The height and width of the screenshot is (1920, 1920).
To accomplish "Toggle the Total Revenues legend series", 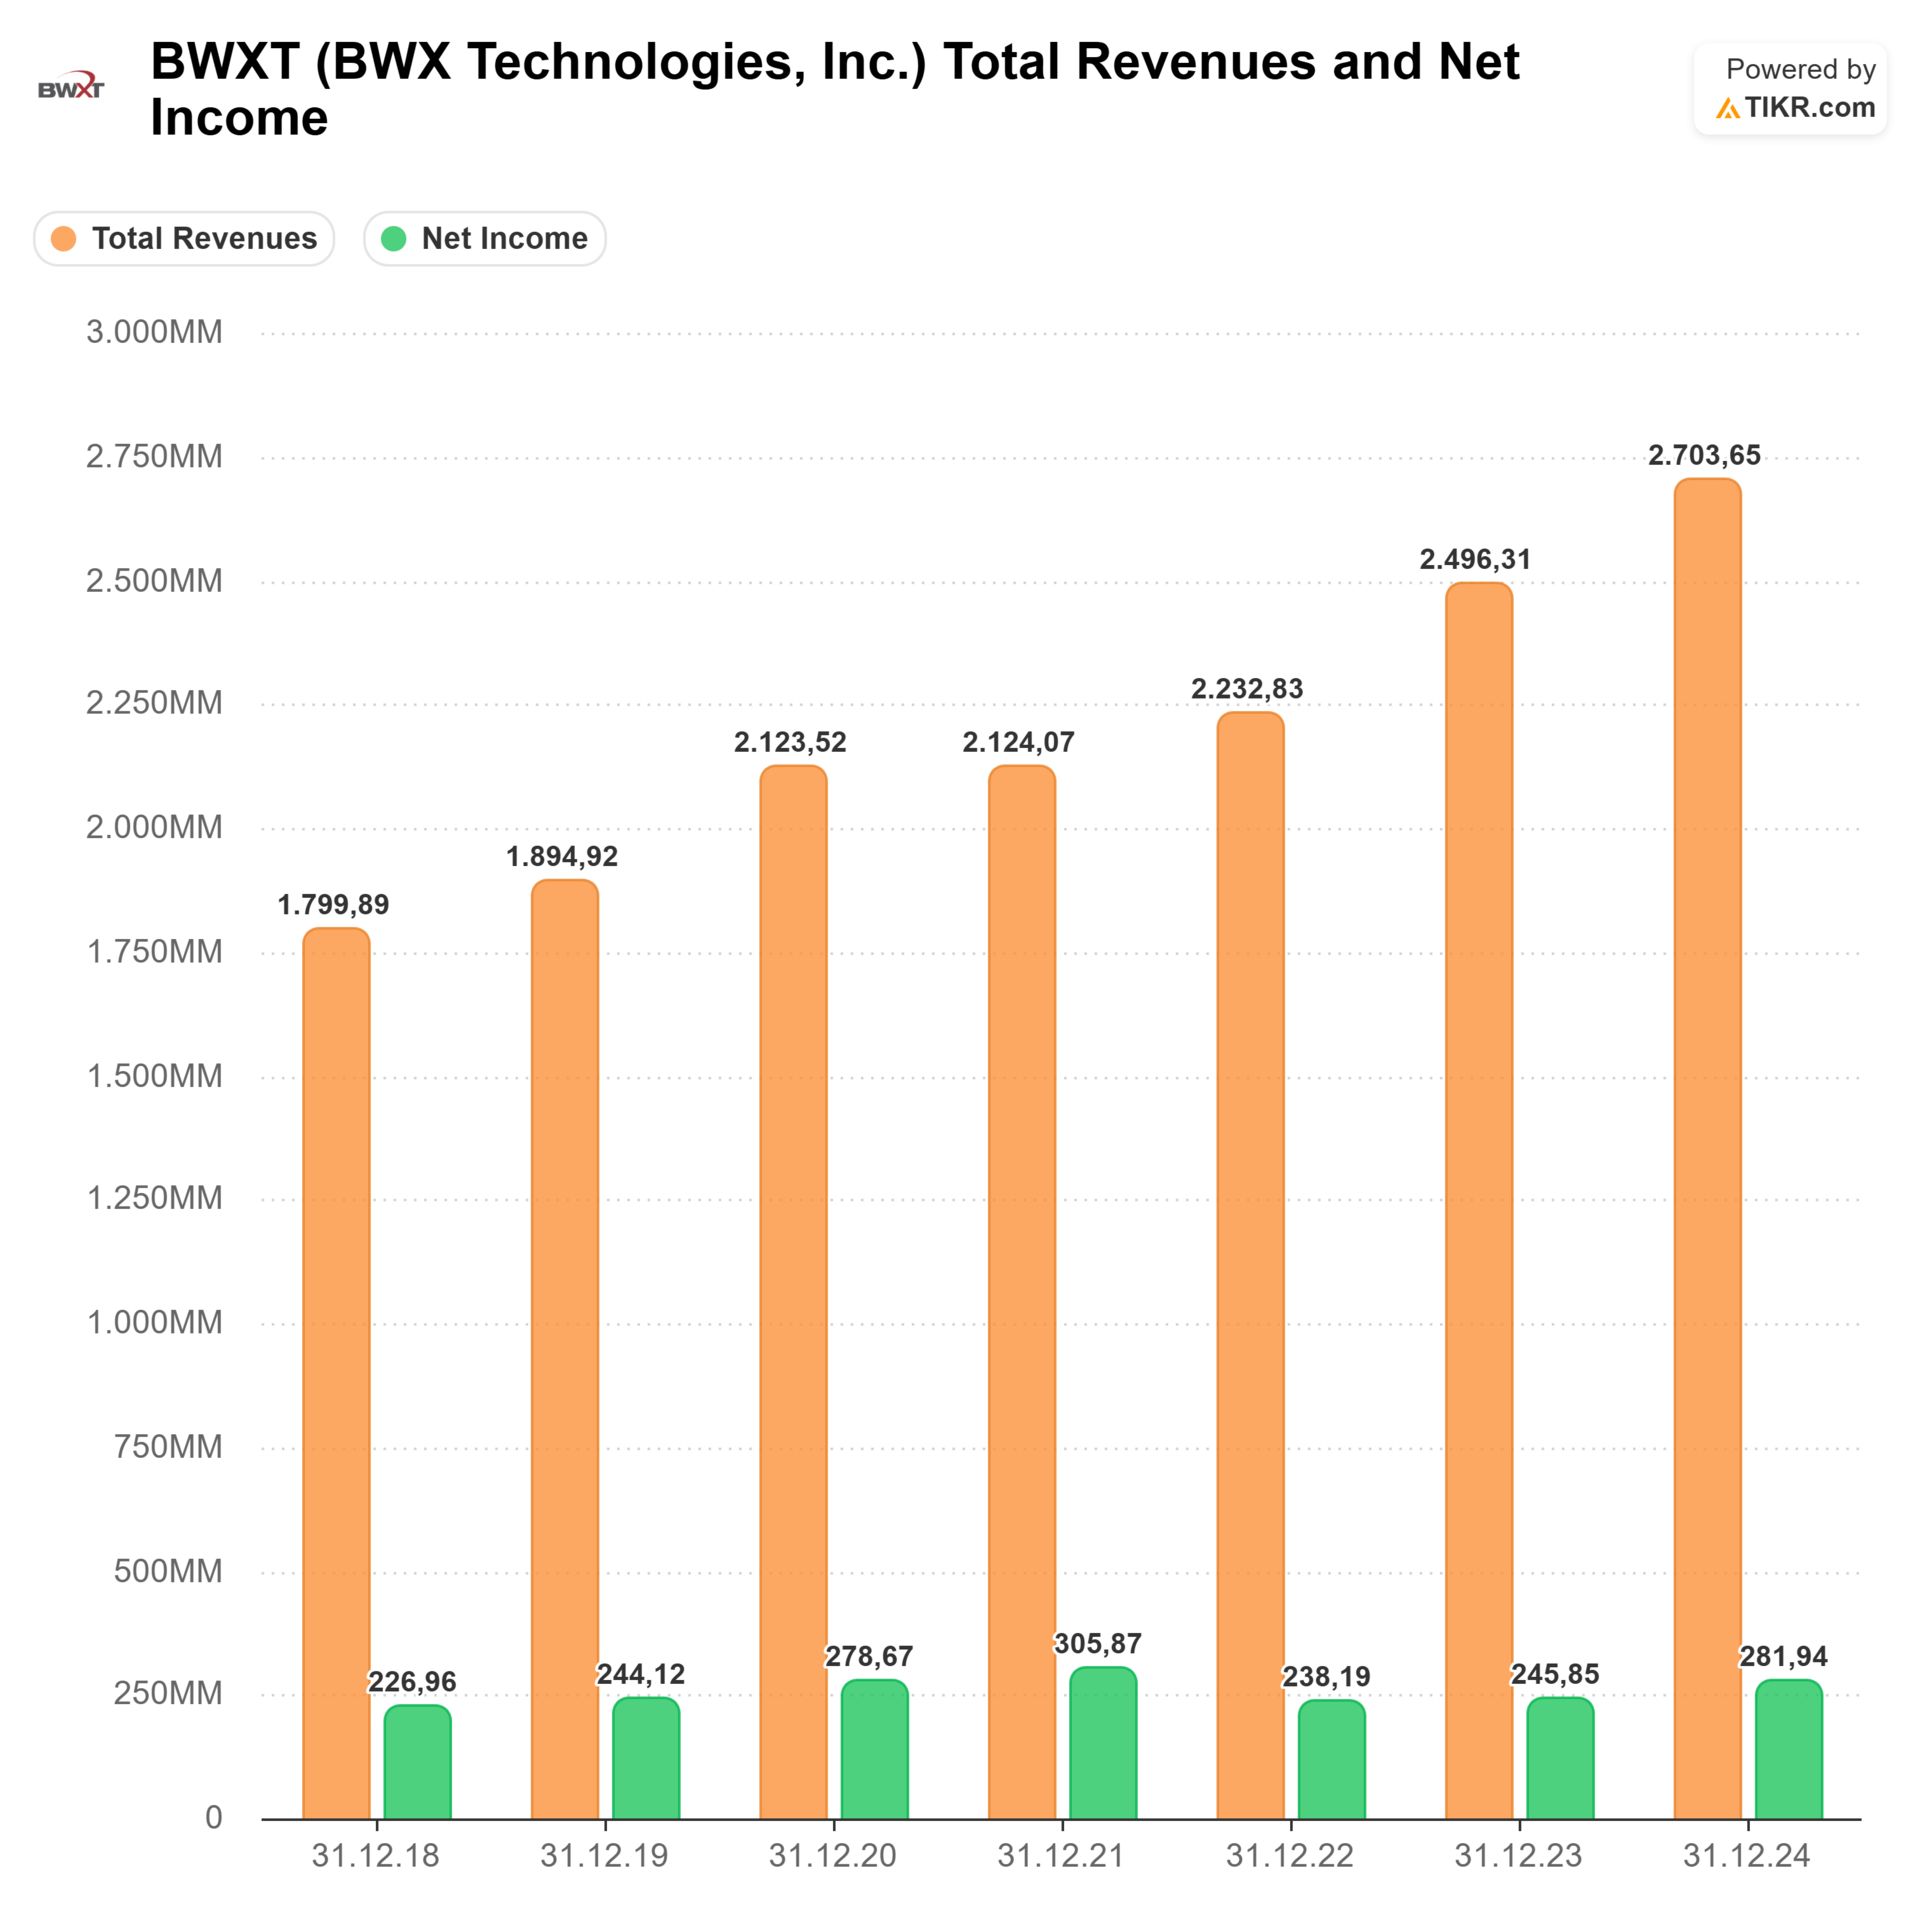I will tap(184, 238).
